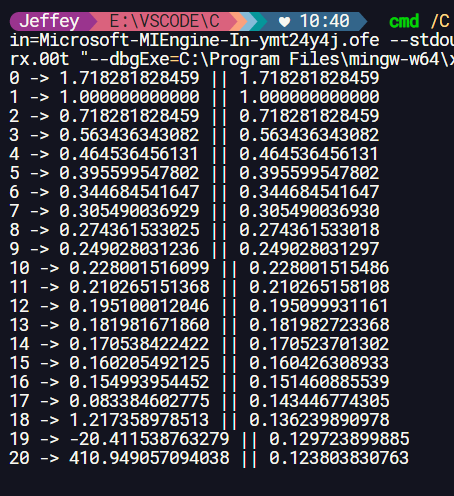Click the green cmd command text
This screenshot has width=454, height=496.
[x=404, y=22]
